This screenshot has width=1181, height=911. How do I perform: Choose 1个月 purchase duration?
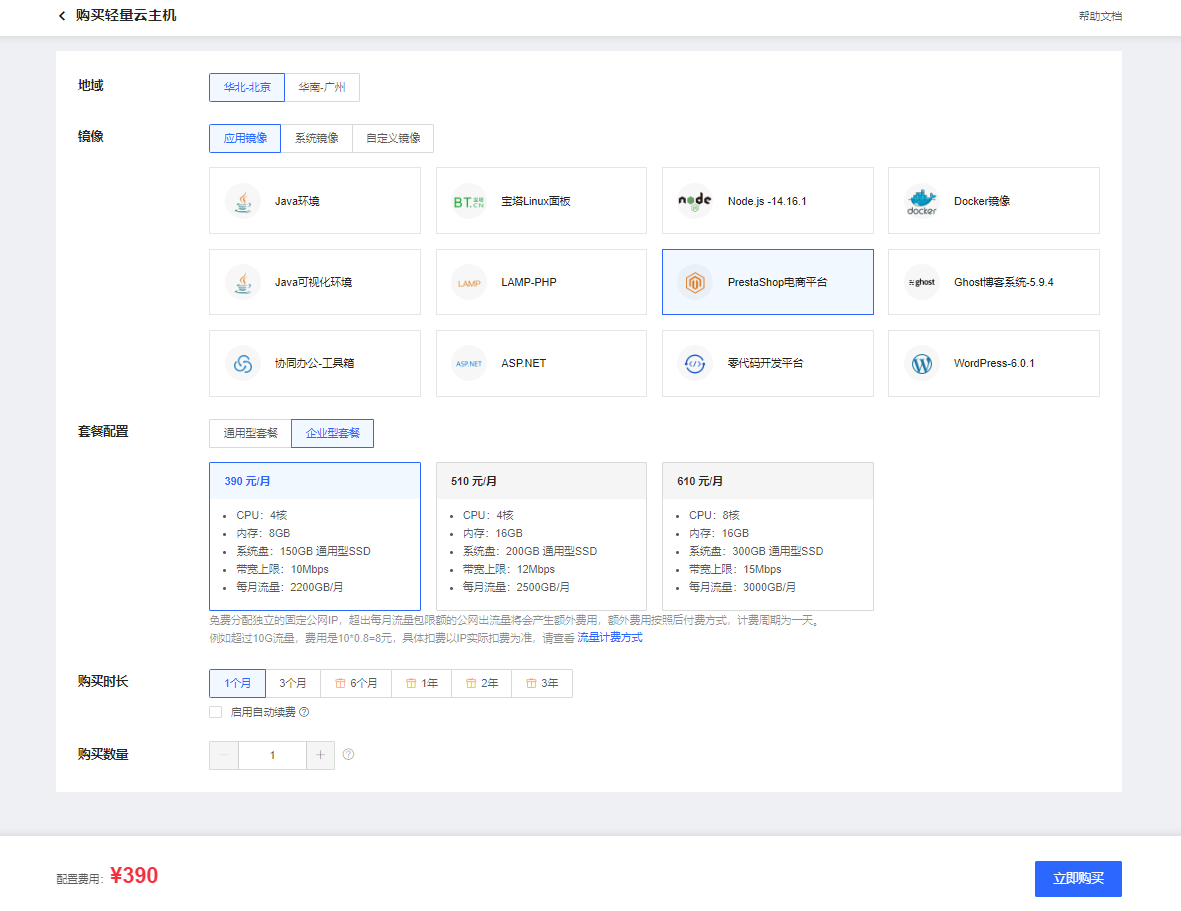point(237,684)
